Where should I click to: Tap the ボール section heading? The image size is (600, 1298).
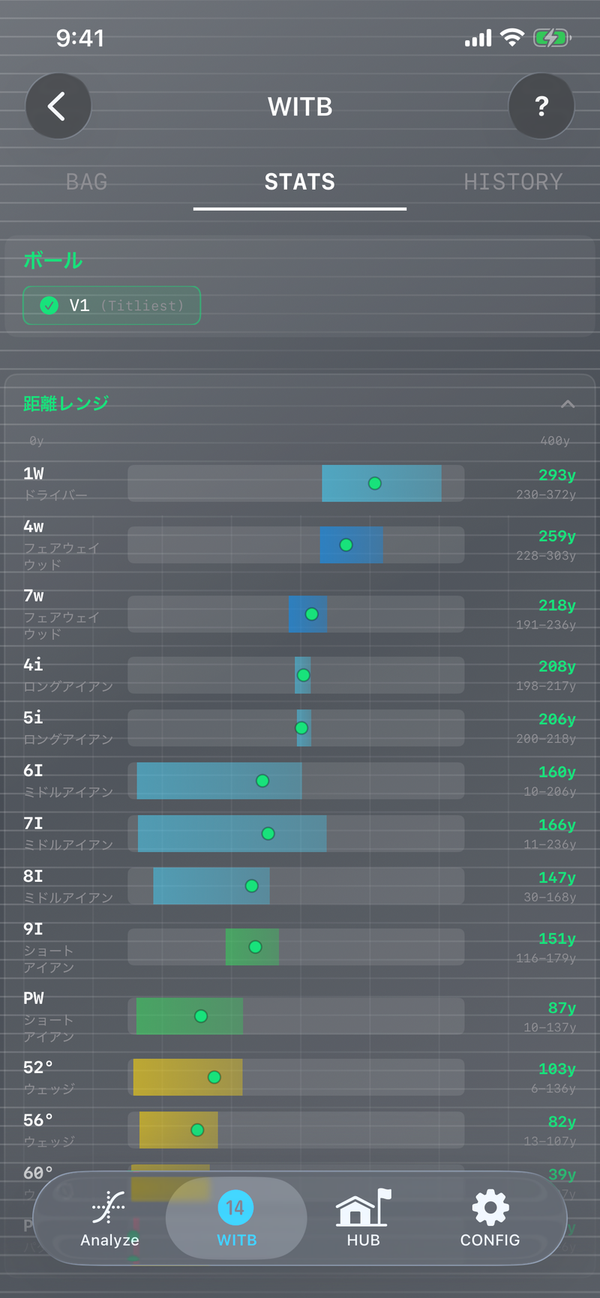click(53, 261)
